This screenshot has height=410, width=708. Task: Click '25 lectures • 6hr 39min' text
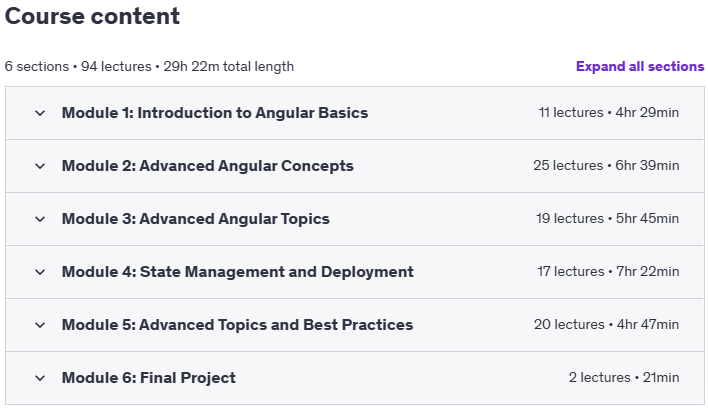point(606,165)
